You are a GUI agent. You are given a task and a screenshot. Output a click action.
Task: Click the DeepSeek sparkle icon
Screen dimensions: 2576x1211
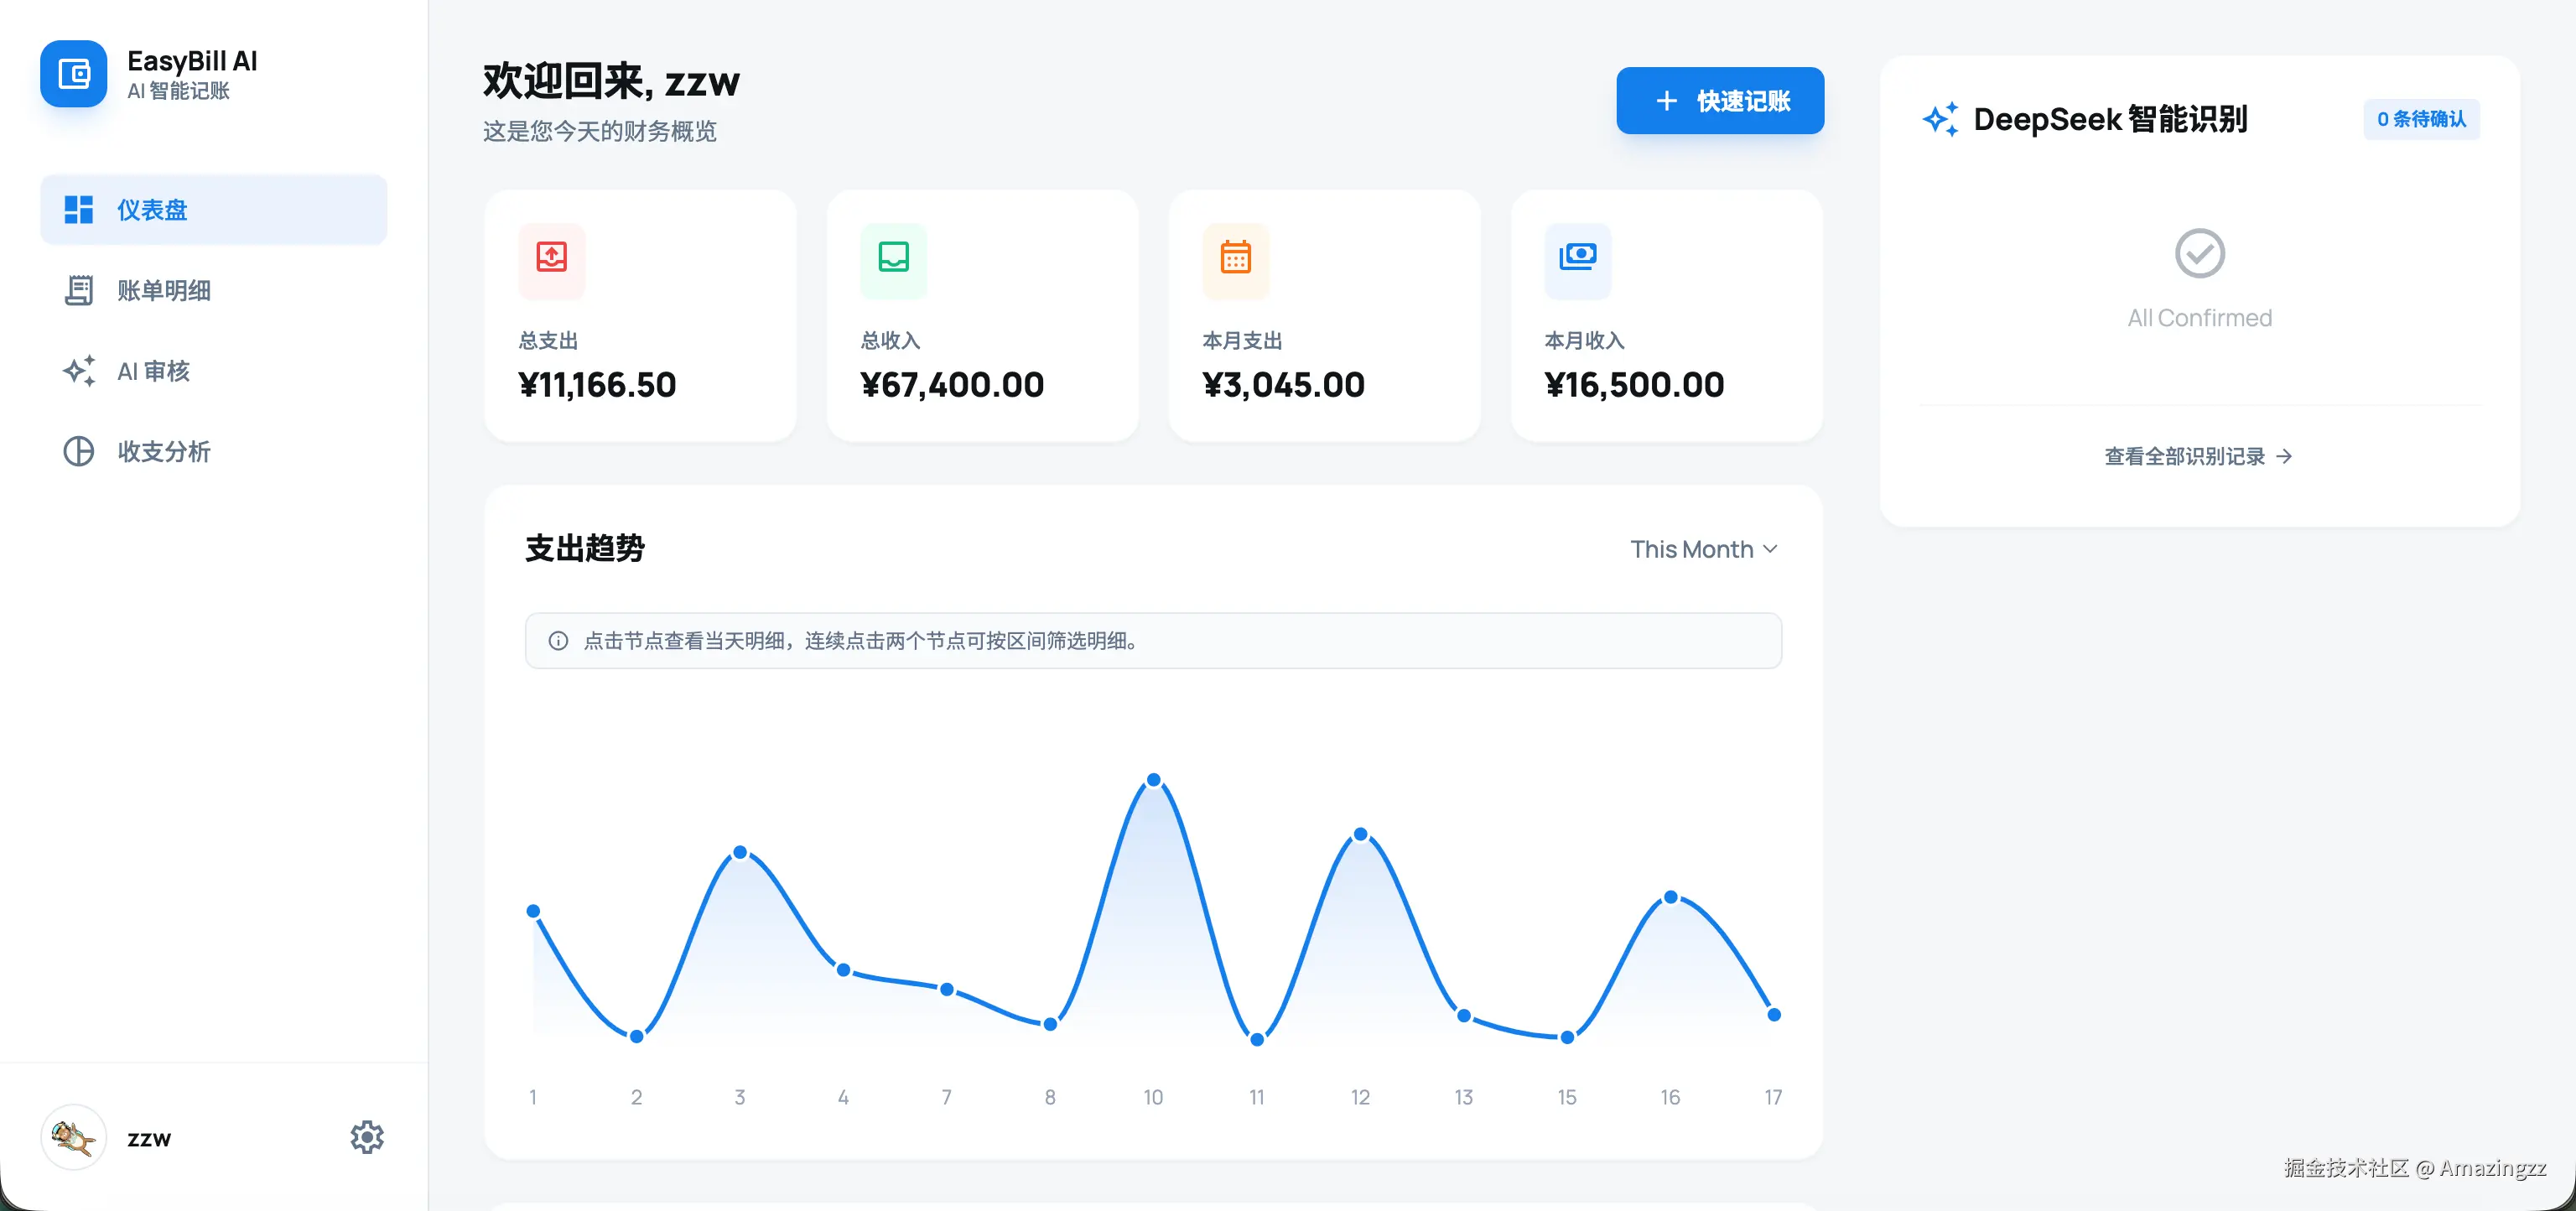coord(1940,120)
